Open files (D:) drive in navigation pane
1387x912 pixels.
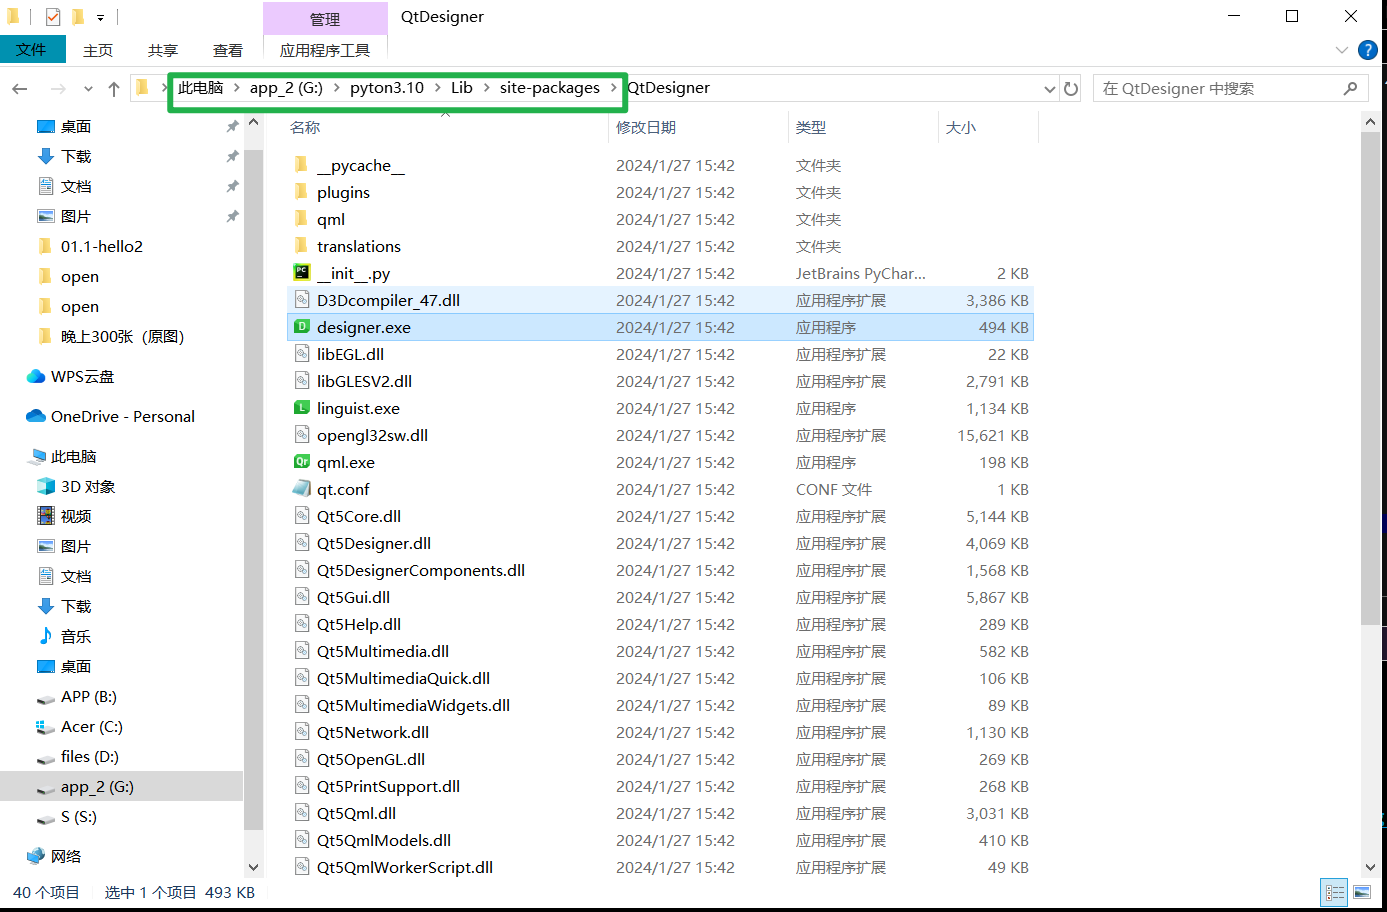point(90,756)
